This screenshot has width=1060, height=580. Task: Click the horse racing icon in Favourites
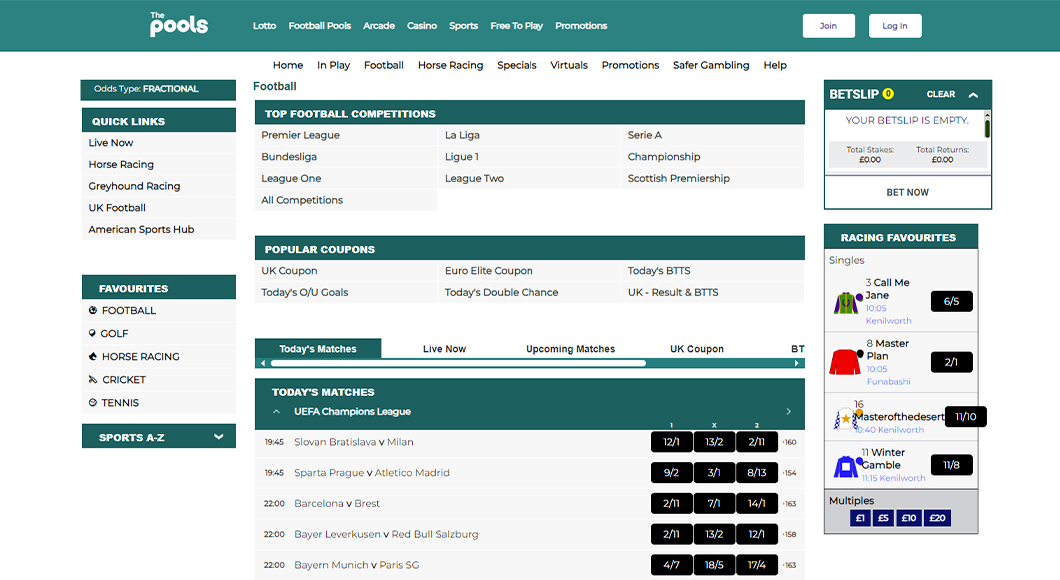pyautogui.click(x=93, y=356)
